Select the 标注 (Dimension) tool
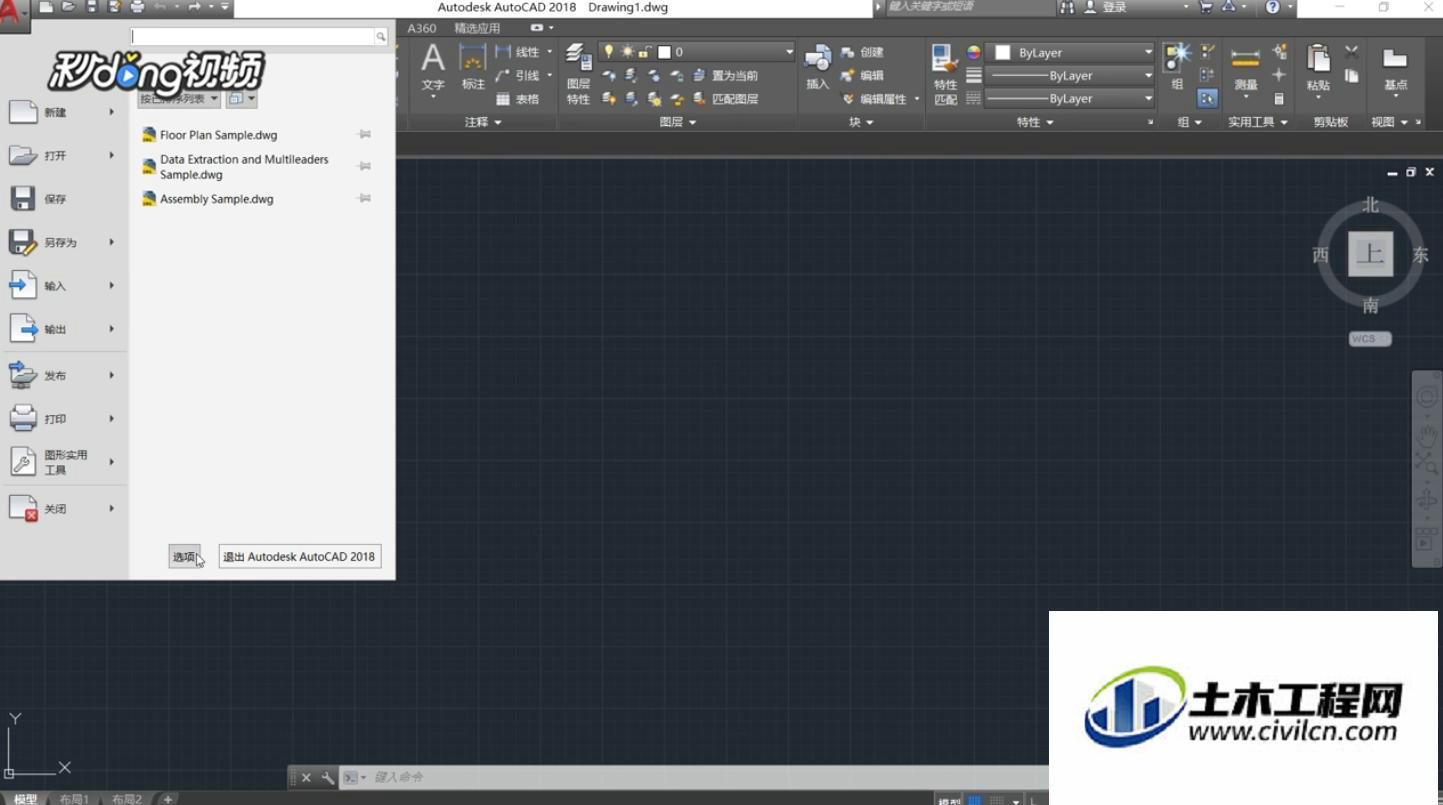This screenshot has width=1443, height=805. pos(473,69)
